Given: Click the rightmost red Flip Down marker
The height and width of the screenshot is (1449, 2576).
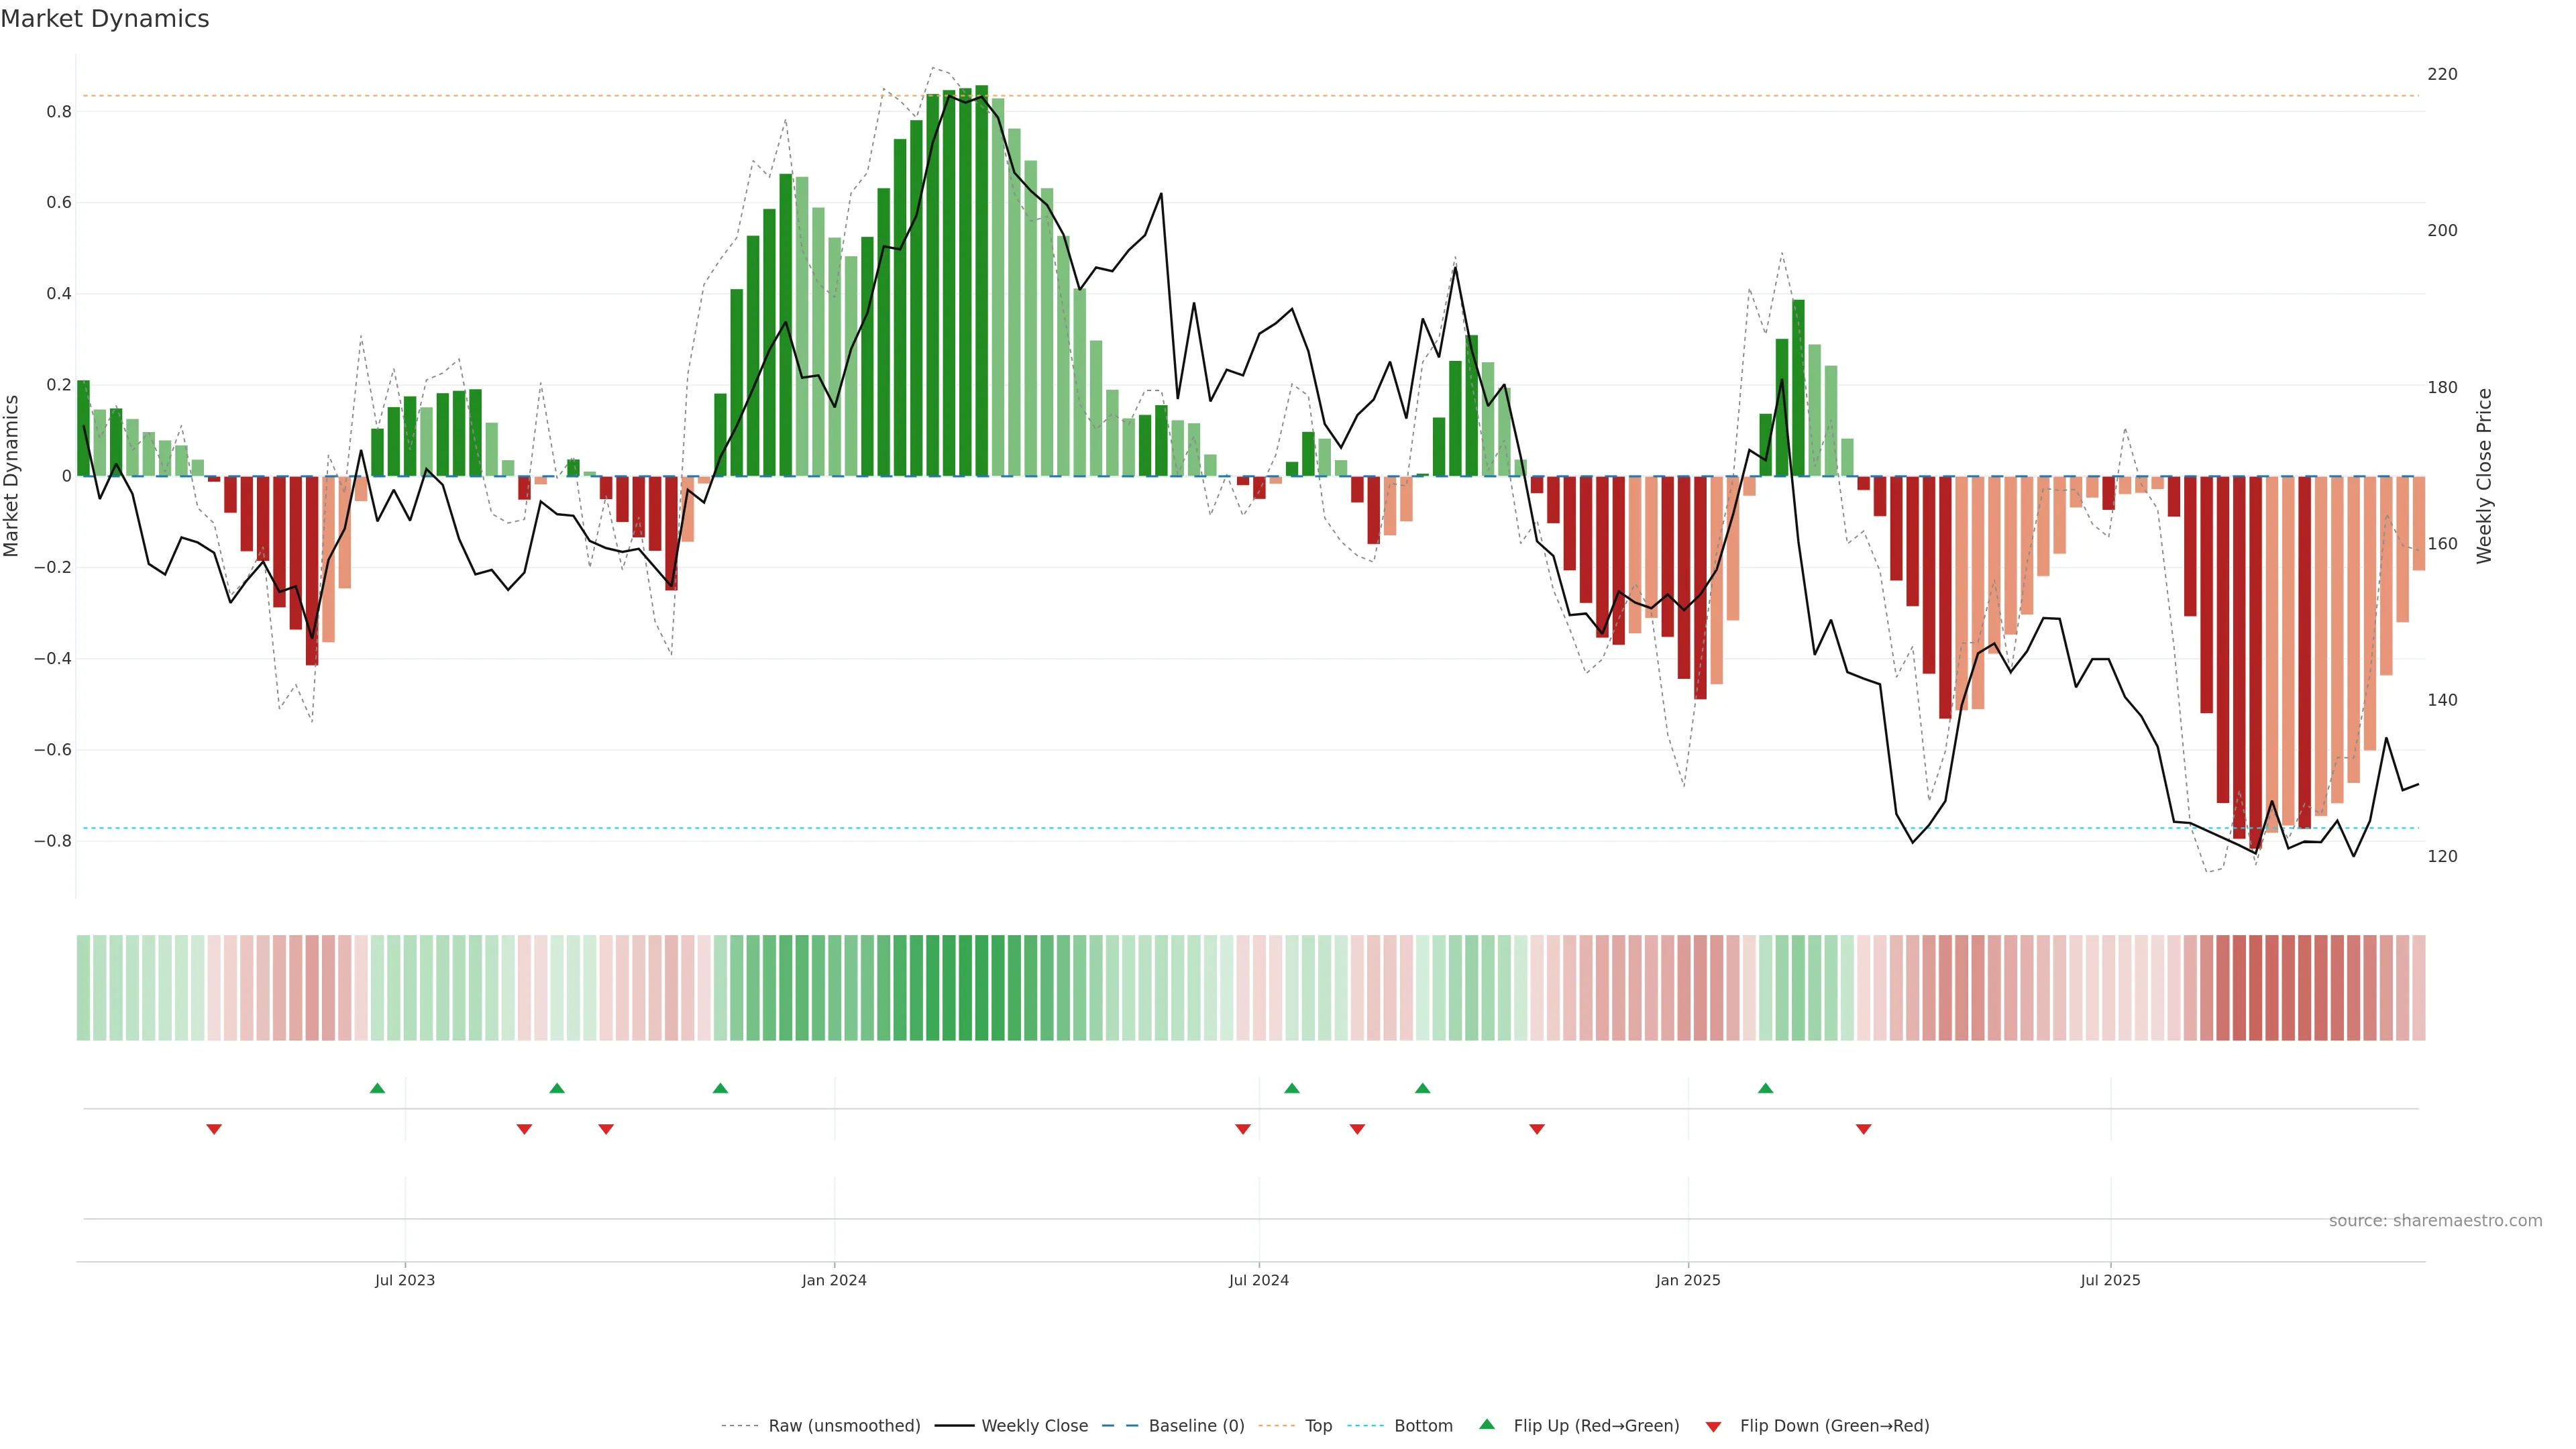Looking at the screenshot, I should (x=1864, y=1129).
